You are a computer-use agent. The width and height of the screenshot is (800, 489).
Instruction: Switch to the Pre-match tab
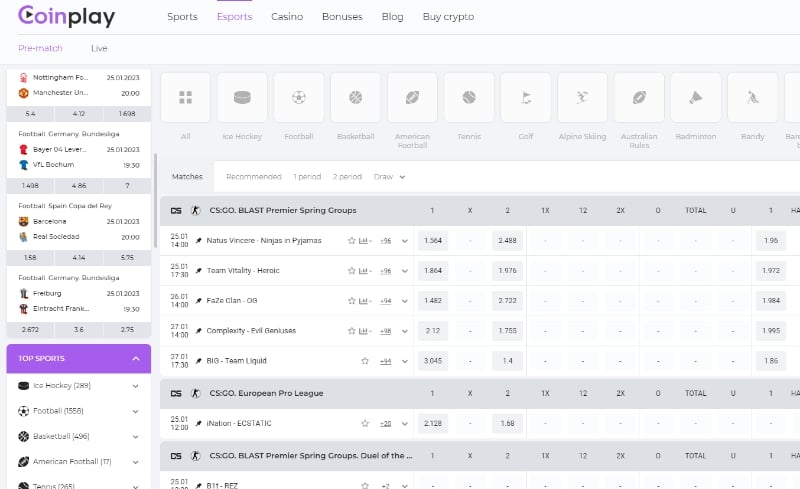pyautogui.click(x=40, y=48)
